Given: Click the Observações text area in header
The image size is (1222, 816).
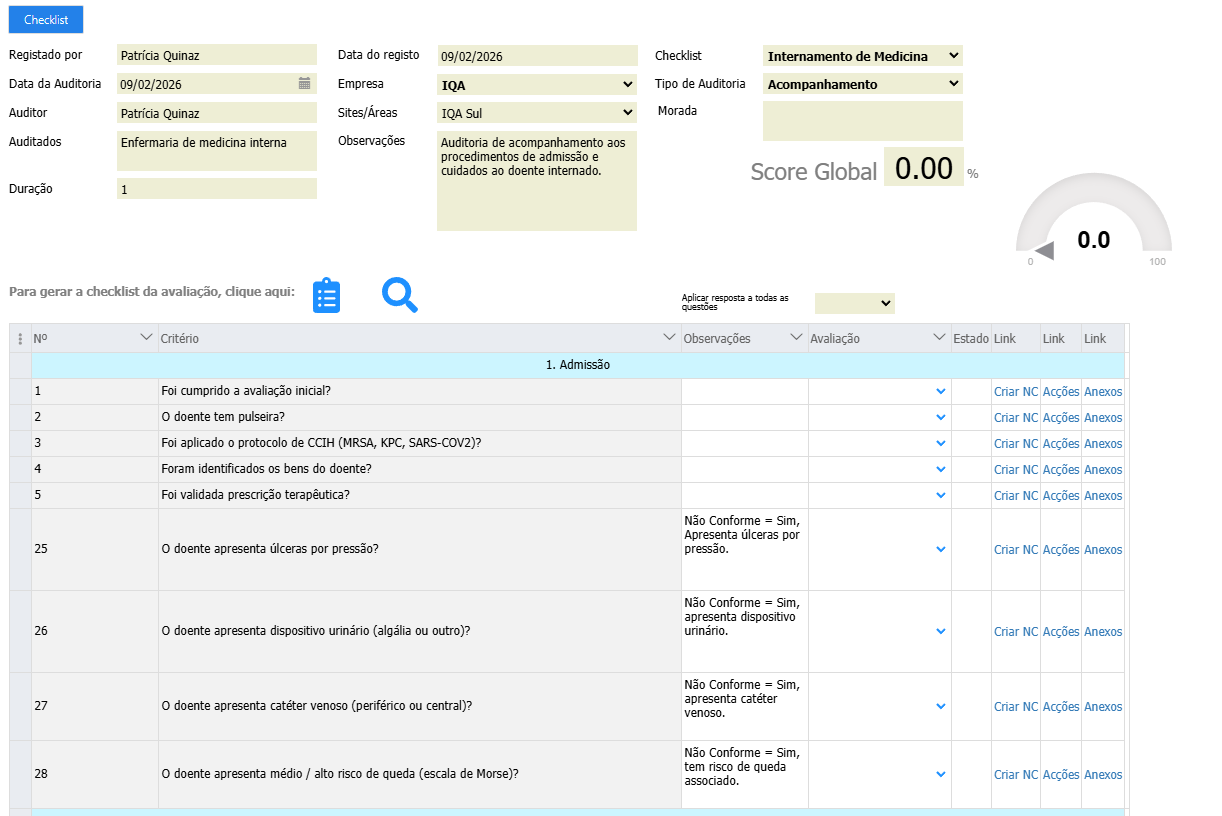Looking at the screenshot, I should coord(537,181).
